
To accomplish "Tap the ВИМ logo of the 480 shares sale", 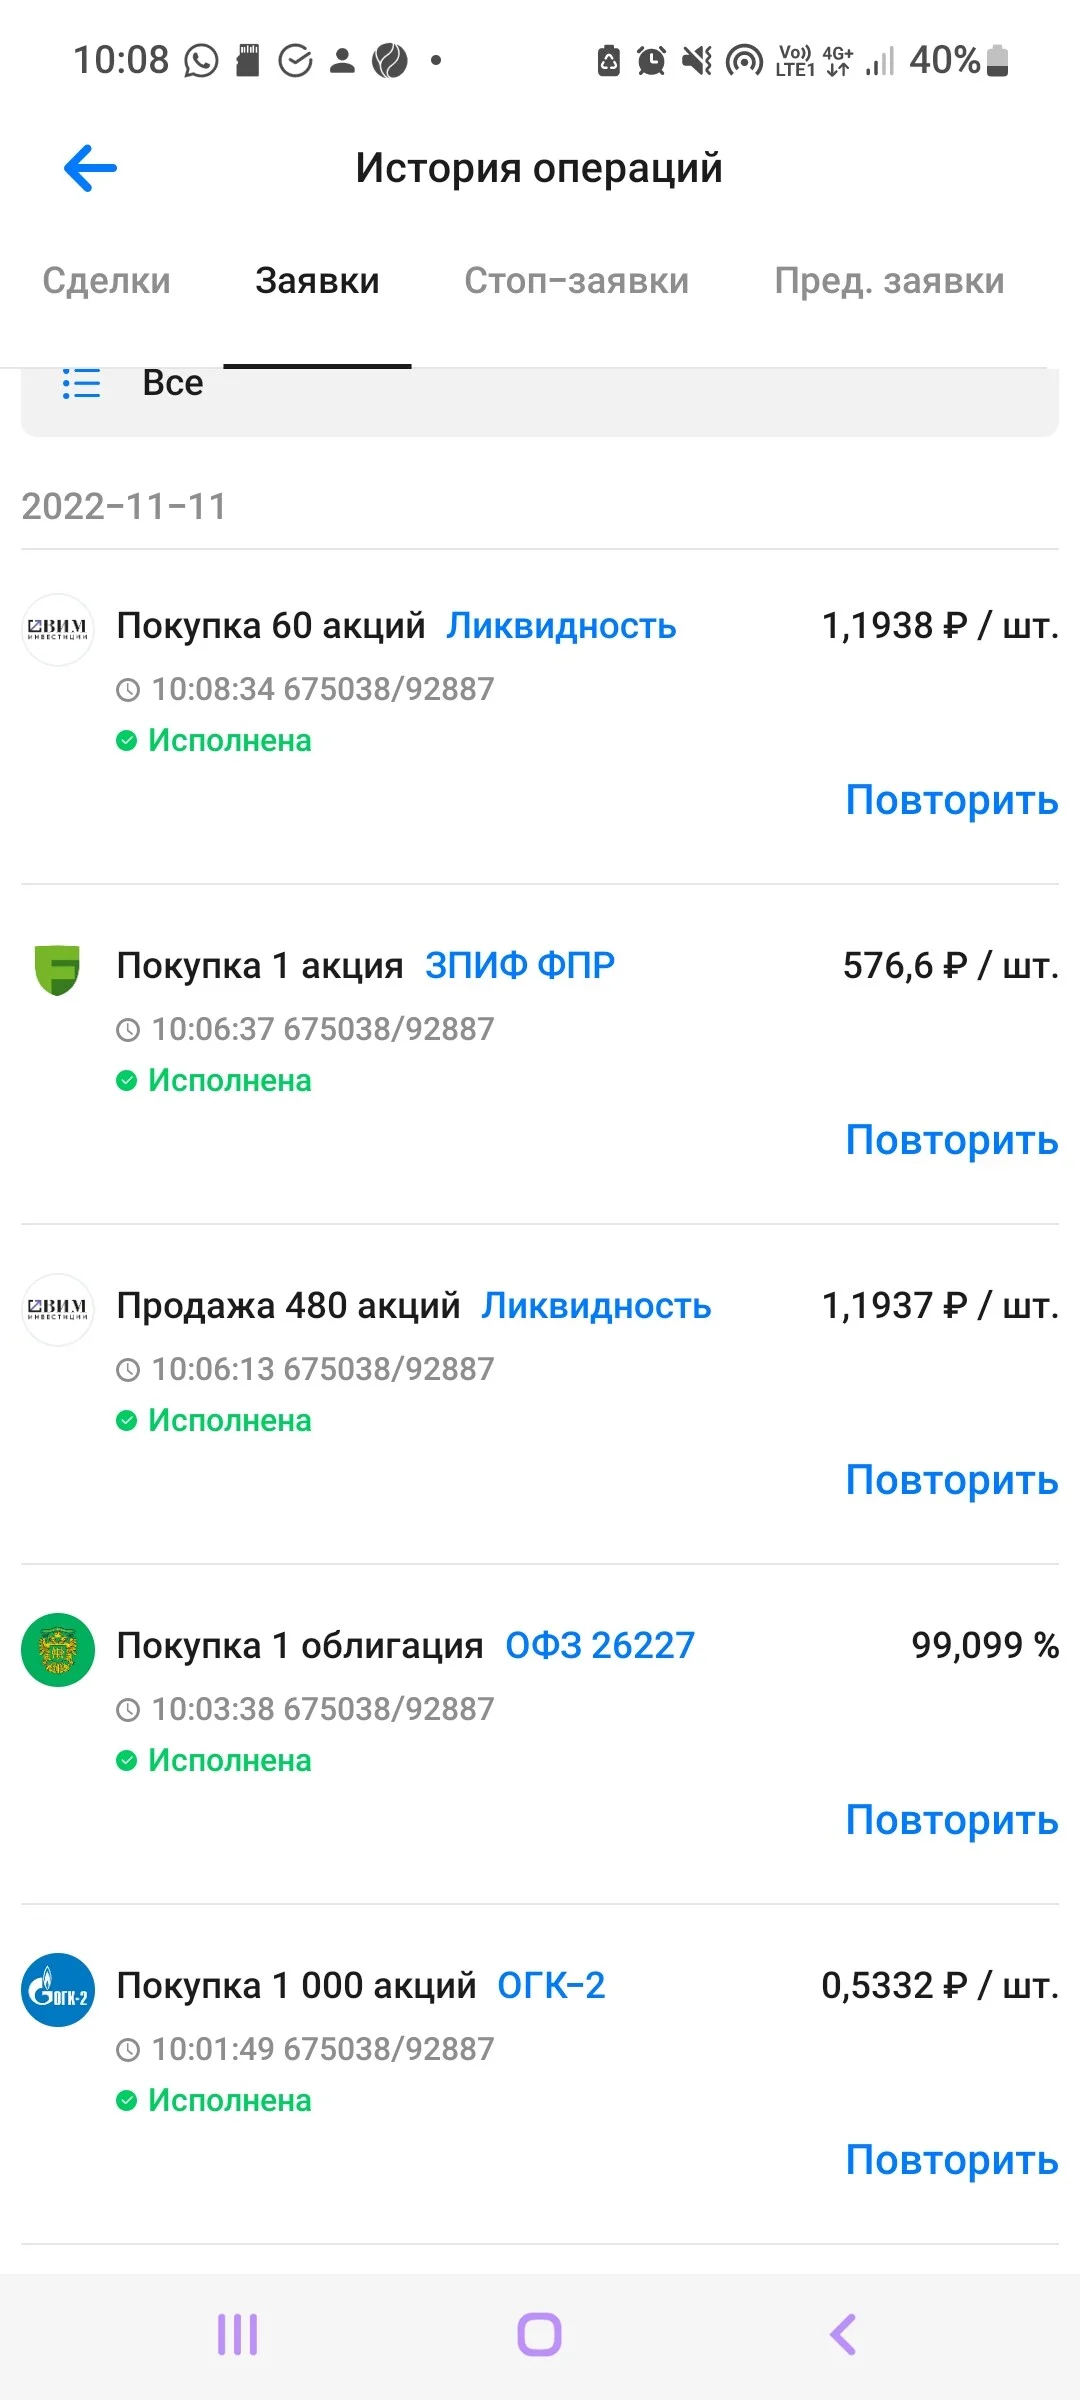I will (x=58, y=1310).
